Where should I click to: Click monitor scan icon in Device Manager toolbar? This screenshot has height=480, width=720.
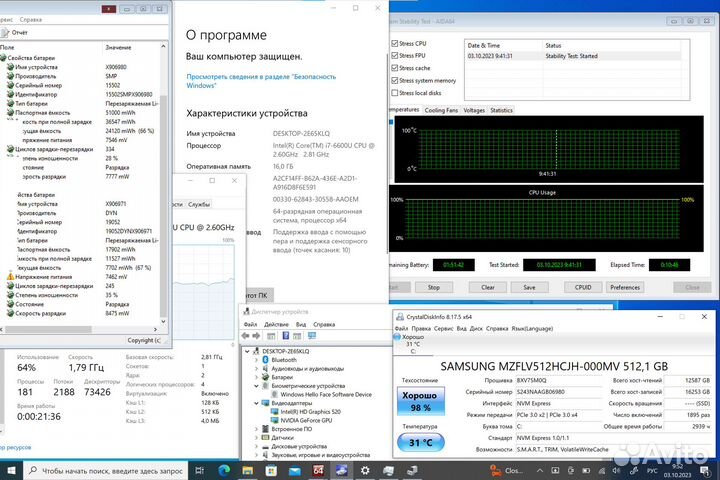312,336
